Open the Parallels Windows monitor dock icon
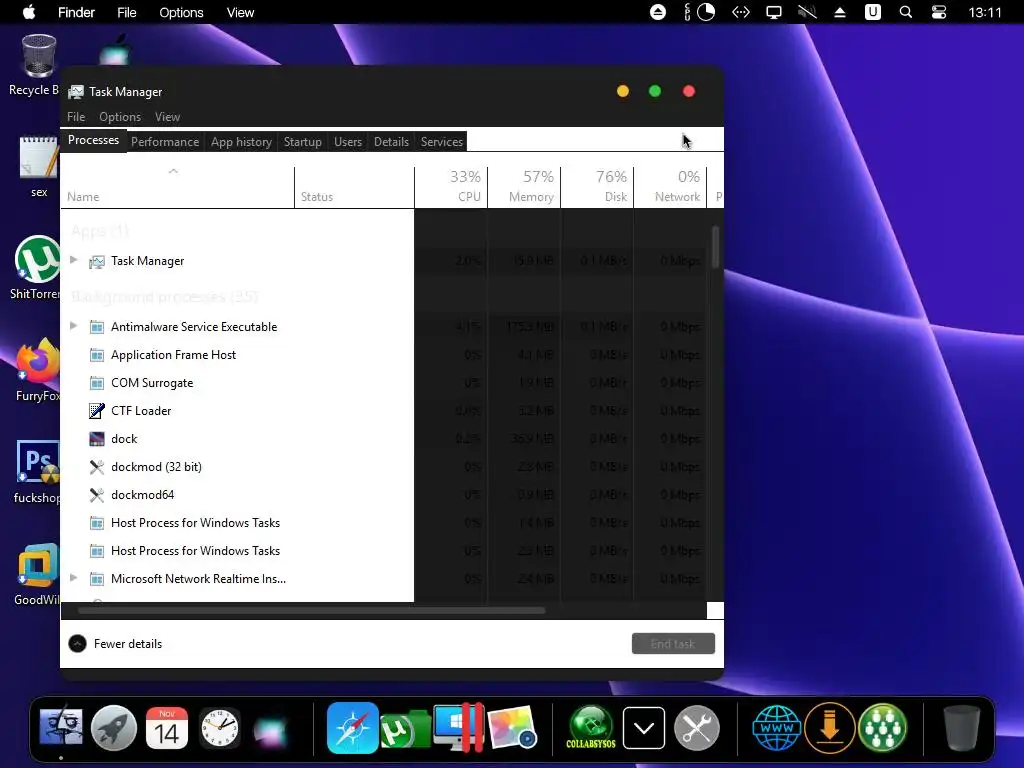The height and width of the screenshot is (768, 1024). 458,728
